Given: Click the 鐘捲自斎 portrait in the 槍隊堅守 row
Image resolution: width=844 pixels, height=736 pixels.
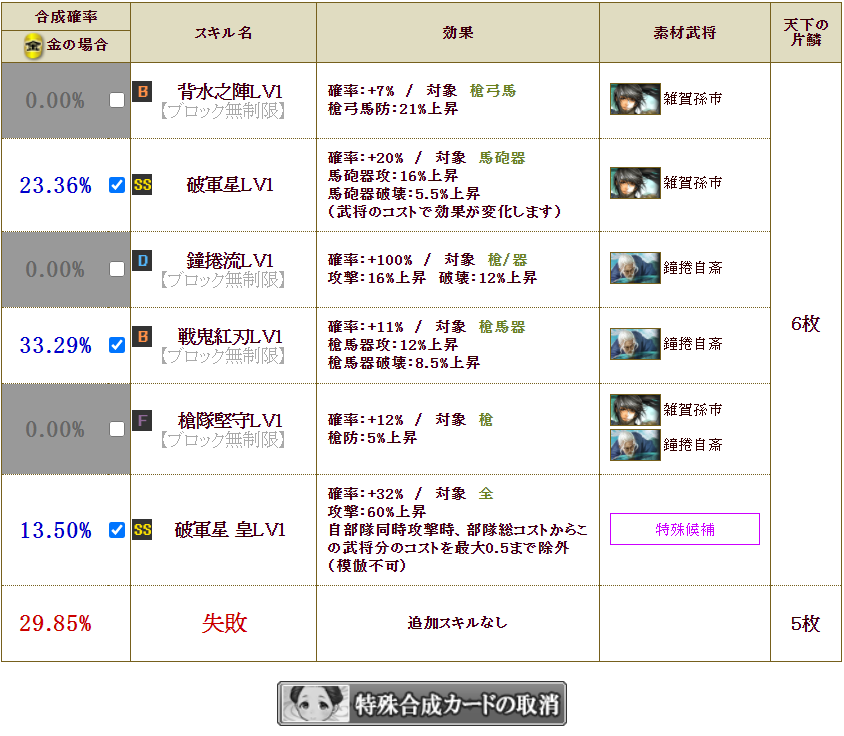Looking at the screenshot, I should [635, 445].
